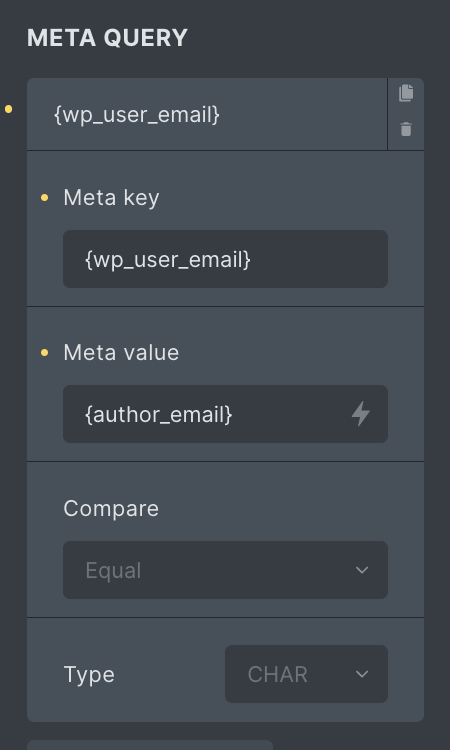The height and width of the screenshot is (750, 450).
Task: Focus the Meta key input field
Action: 225,259
